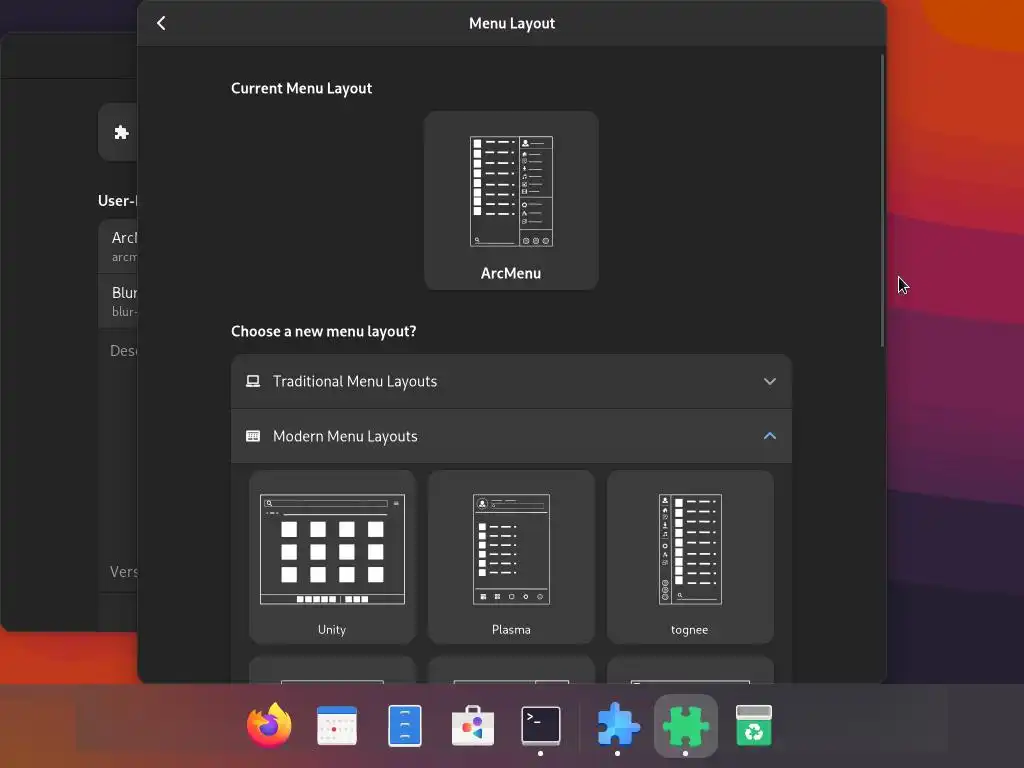Open the Calendar app in dock
Viewport: 1024px width, 768px height.
337,725
